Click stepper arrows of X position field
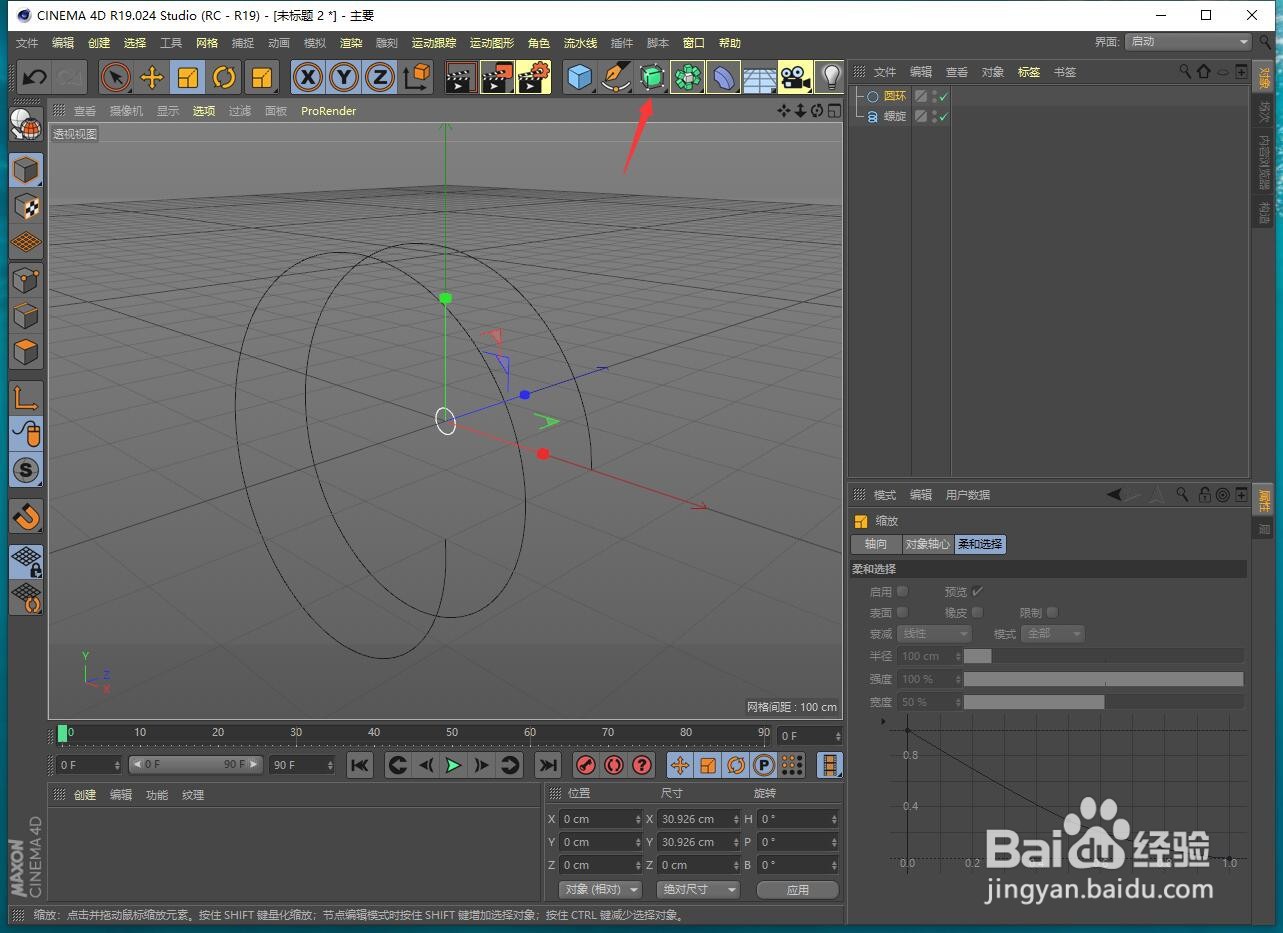This screenshot has width=1283, height=933. (638, 819)
